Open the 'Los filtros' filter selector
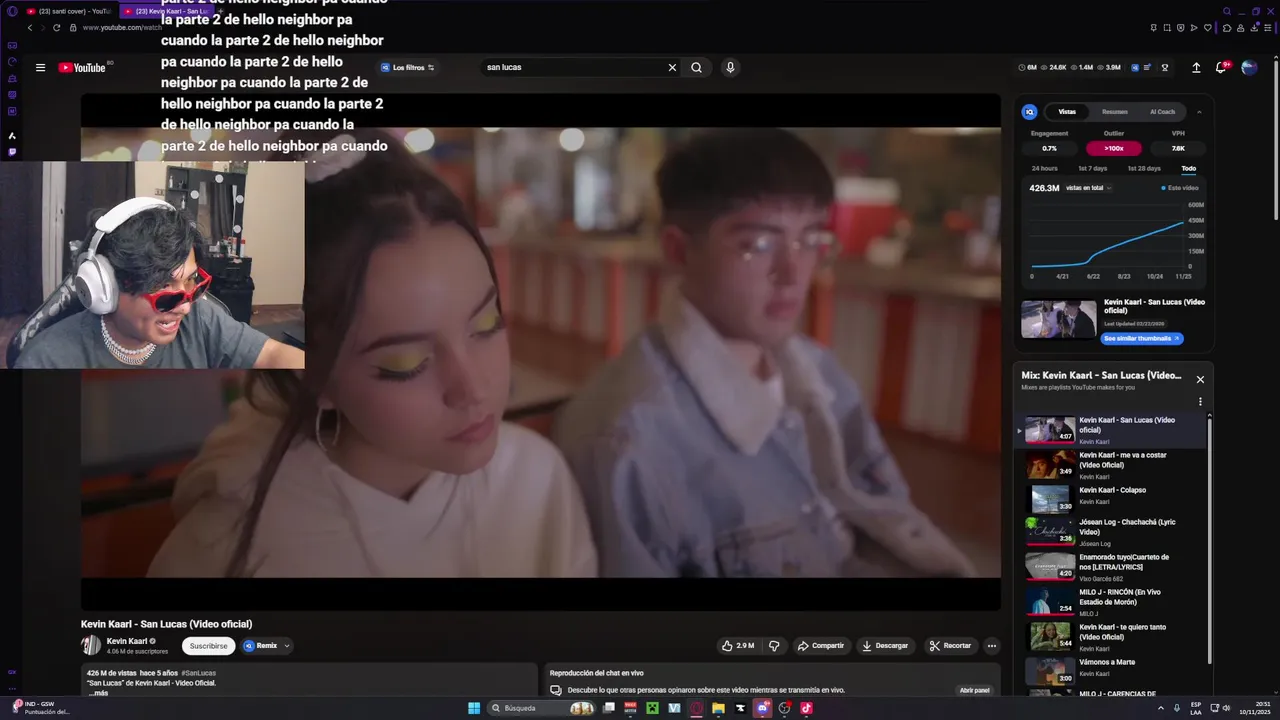 (407, 68)
